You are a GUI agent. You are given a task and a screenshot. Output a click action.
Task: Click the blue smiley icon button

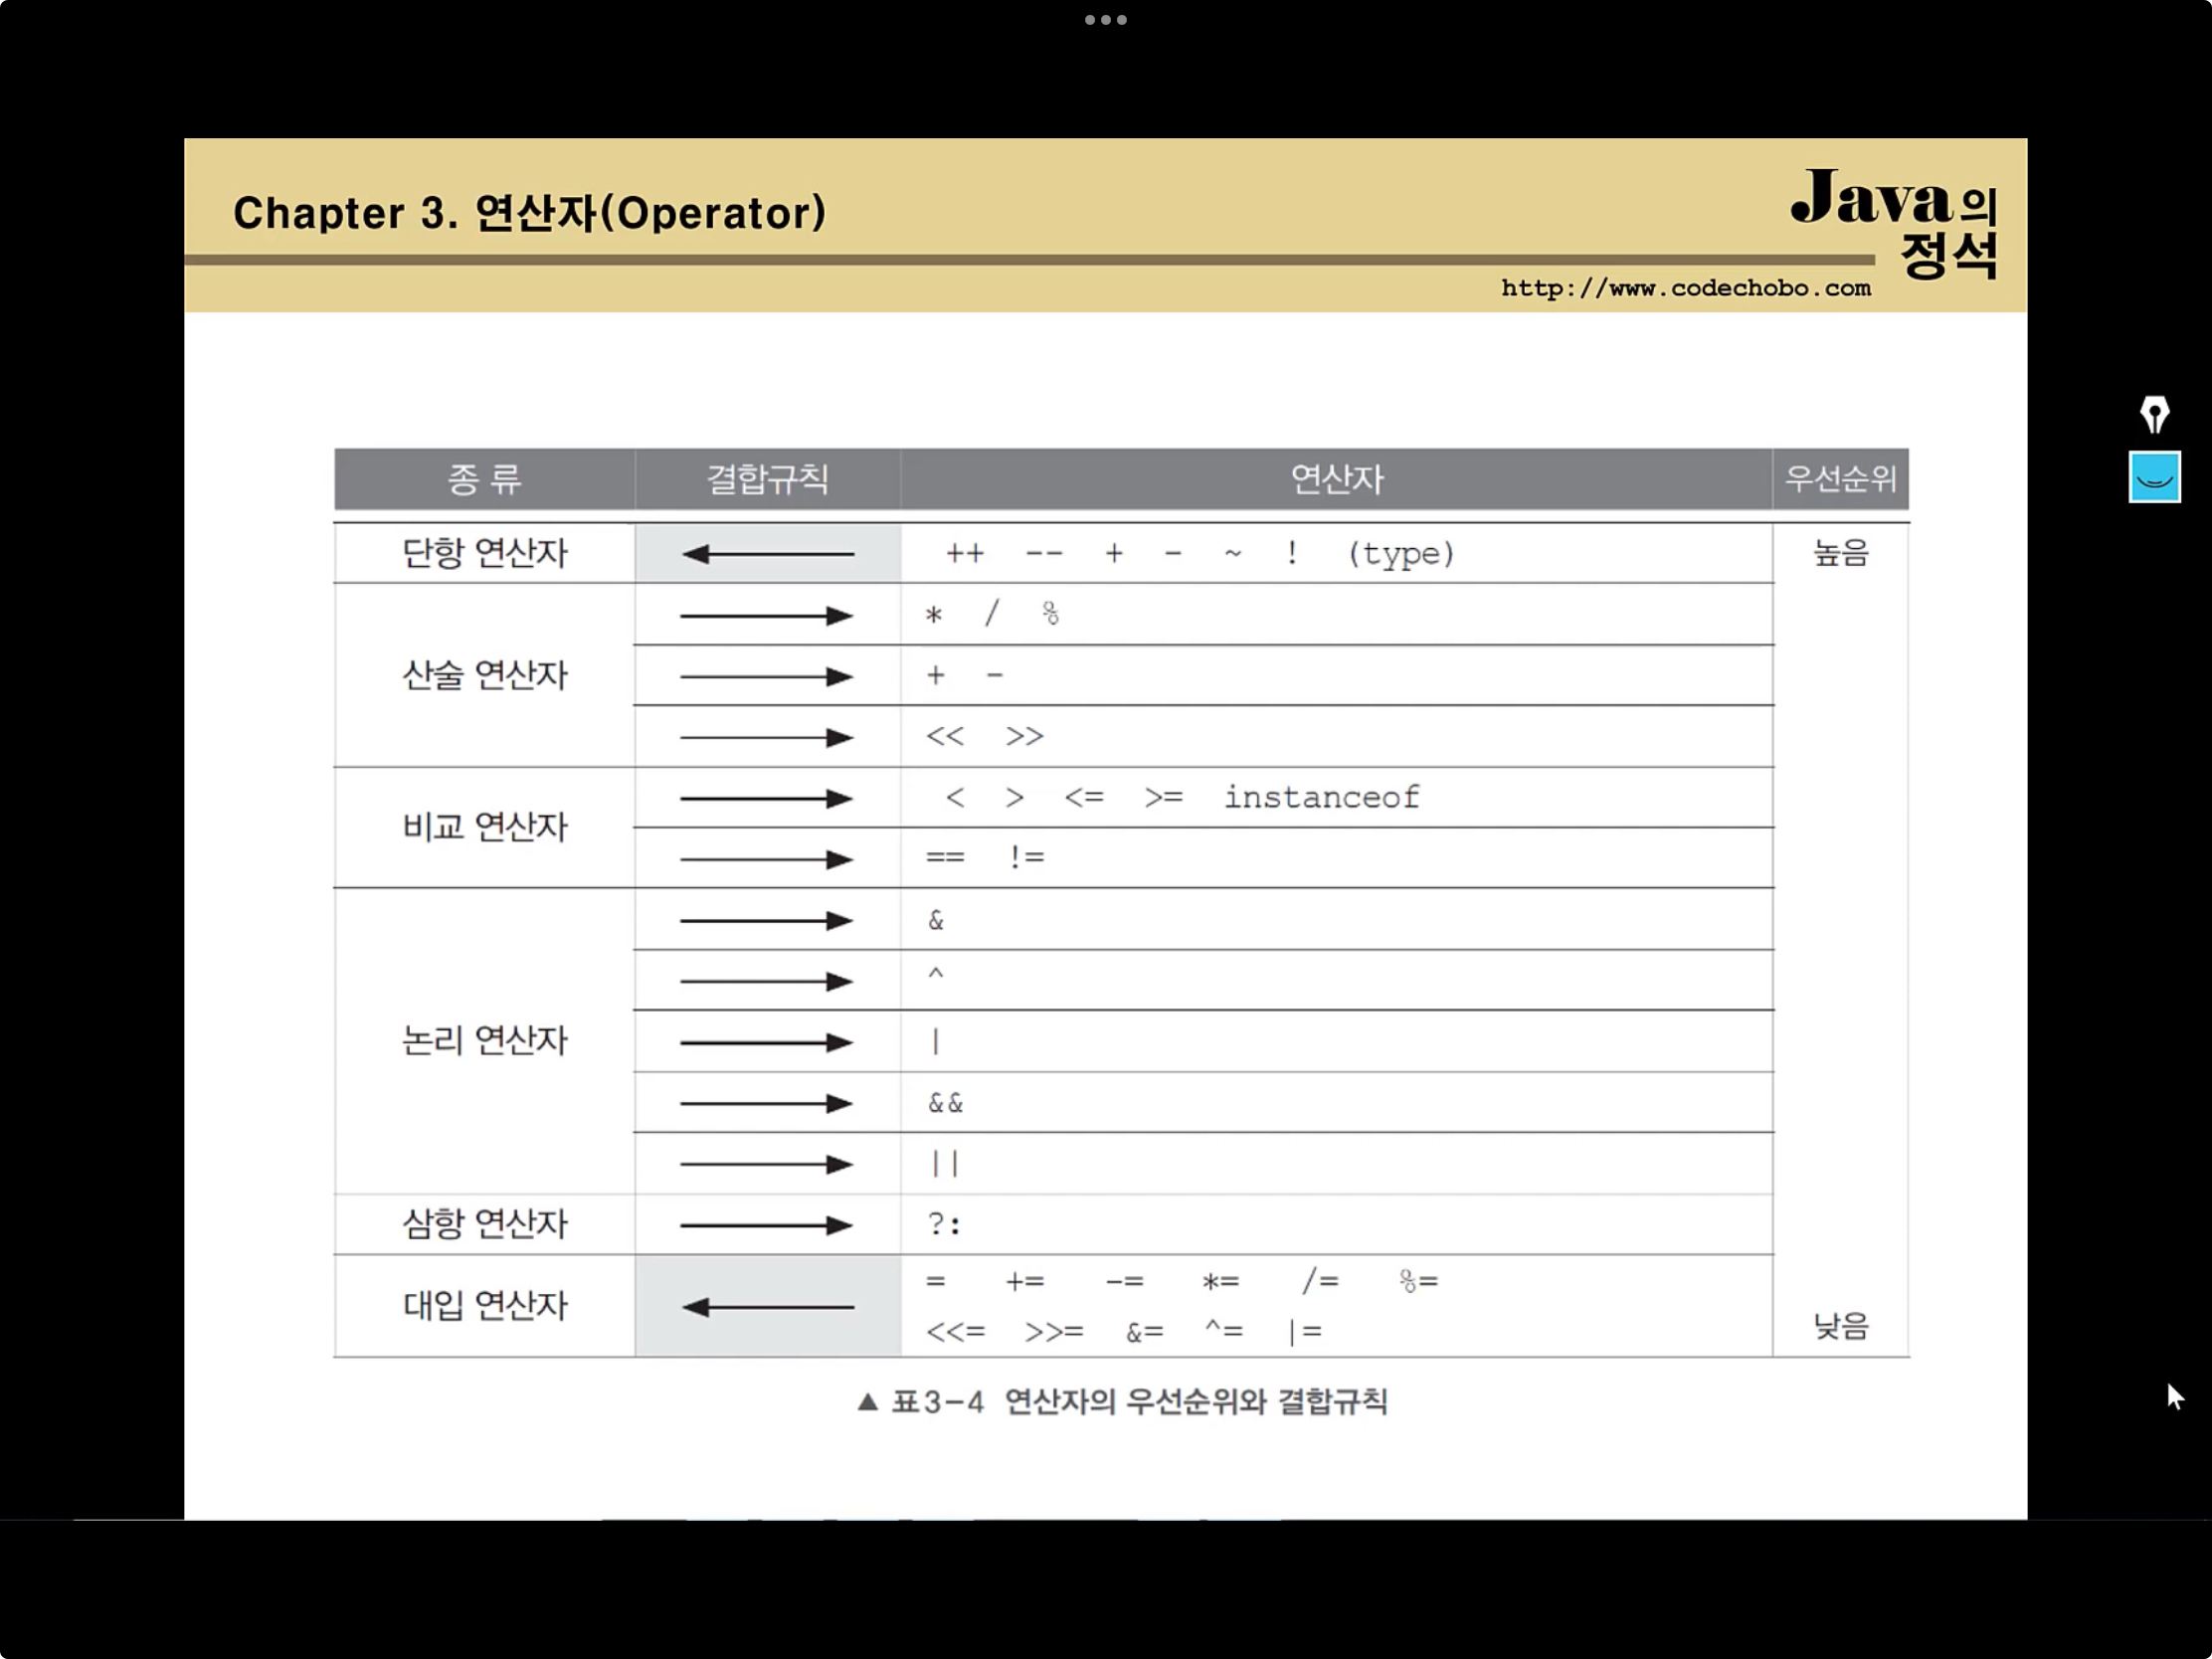pos(2154,477)
